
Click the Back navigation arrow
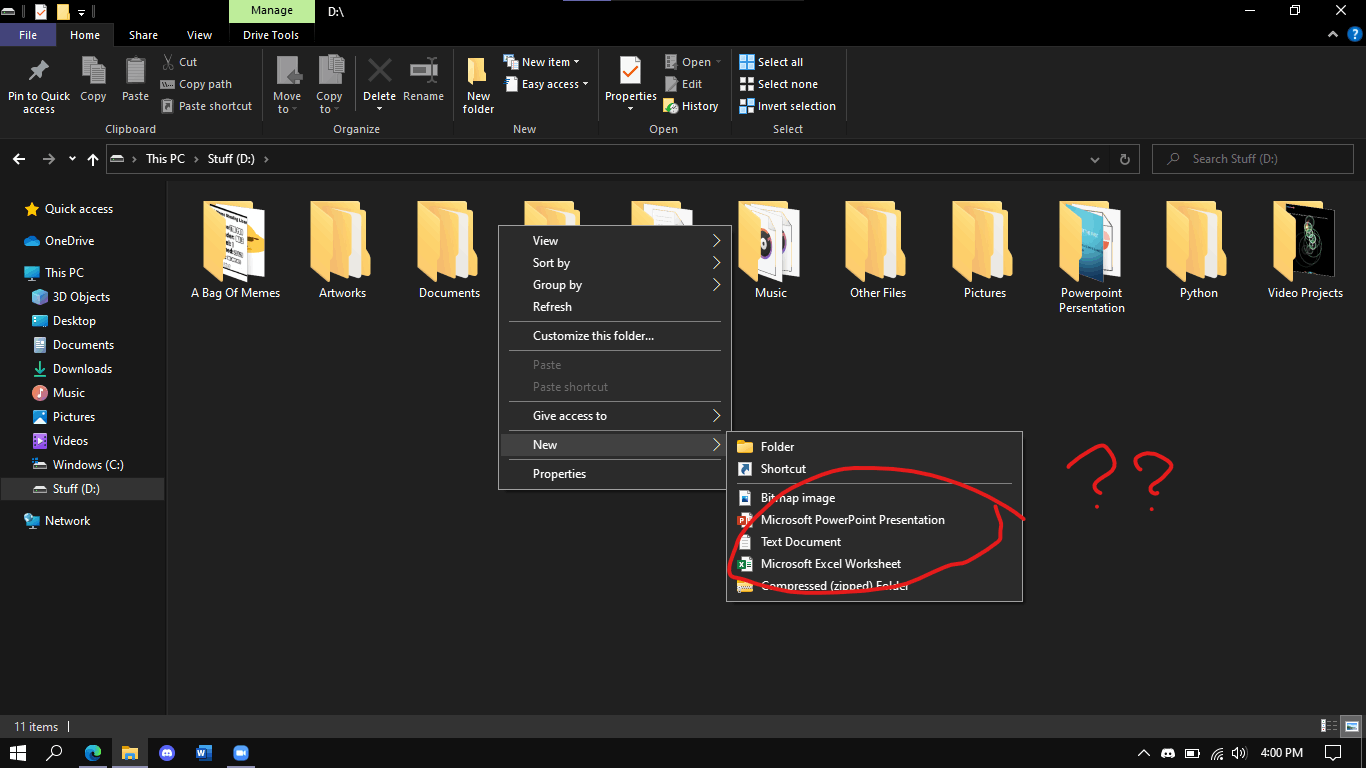point(19,159)
